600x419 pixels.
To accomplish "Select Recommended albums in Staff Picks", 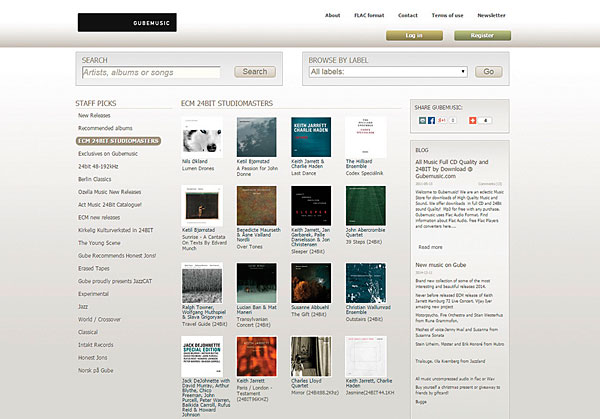I will coord(105,128).
